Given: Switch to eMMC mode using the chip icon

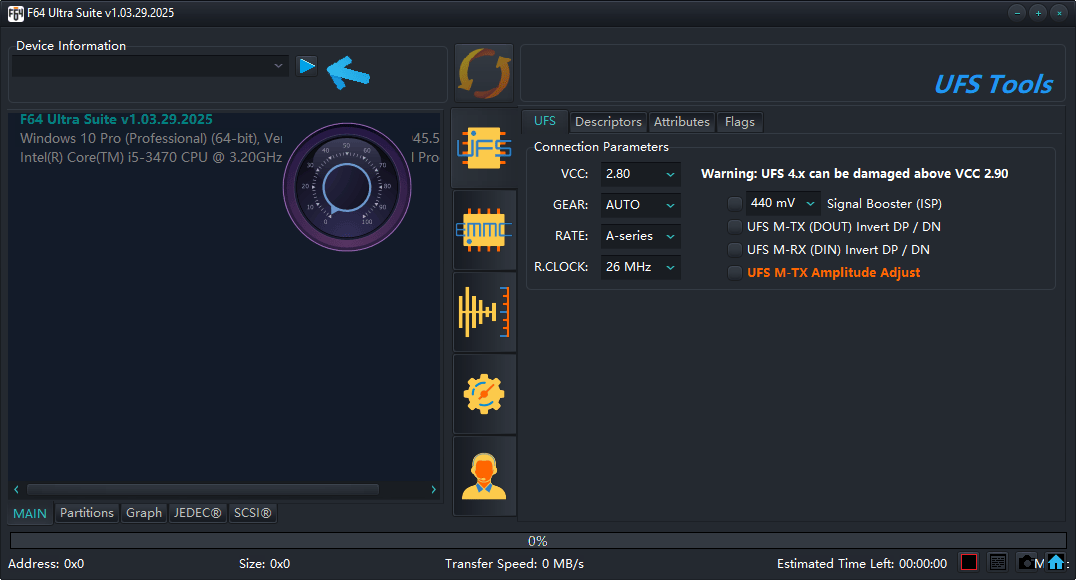Looking at the screenshot, I should coord(484,230).
